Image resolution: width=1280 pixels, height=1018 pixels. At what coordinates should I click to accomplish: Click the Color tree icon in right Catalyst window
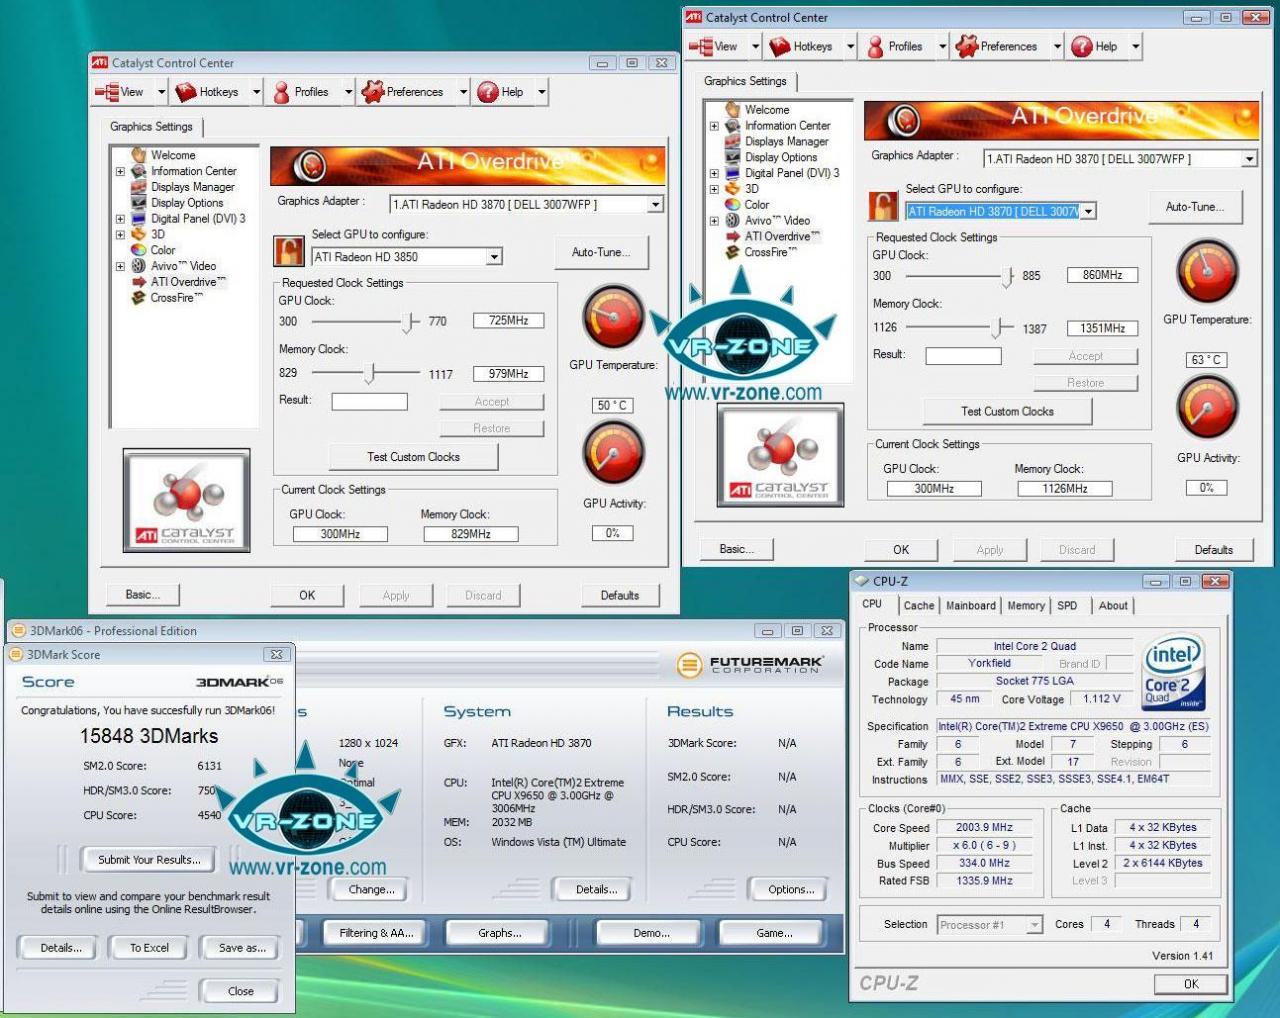(x=733, y=205)
